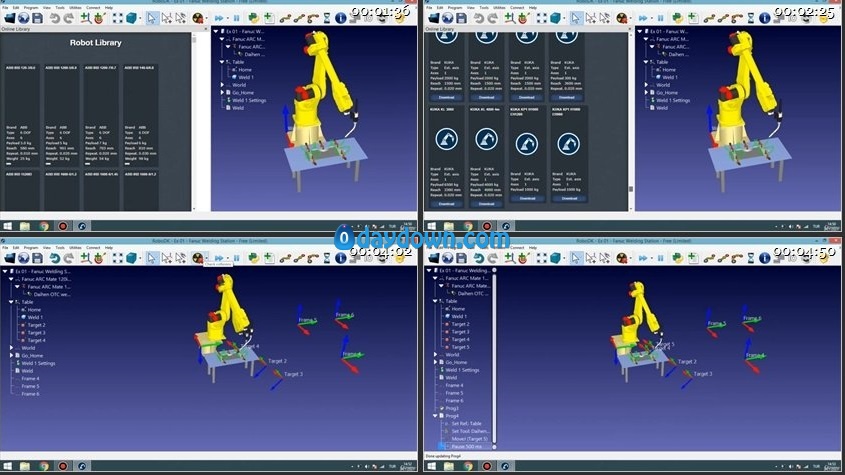Viewport: 845px width, 475px height.
Task: Select Weld 1 Settings in 00:01:36 frame tree
Action: pos(249,100)
